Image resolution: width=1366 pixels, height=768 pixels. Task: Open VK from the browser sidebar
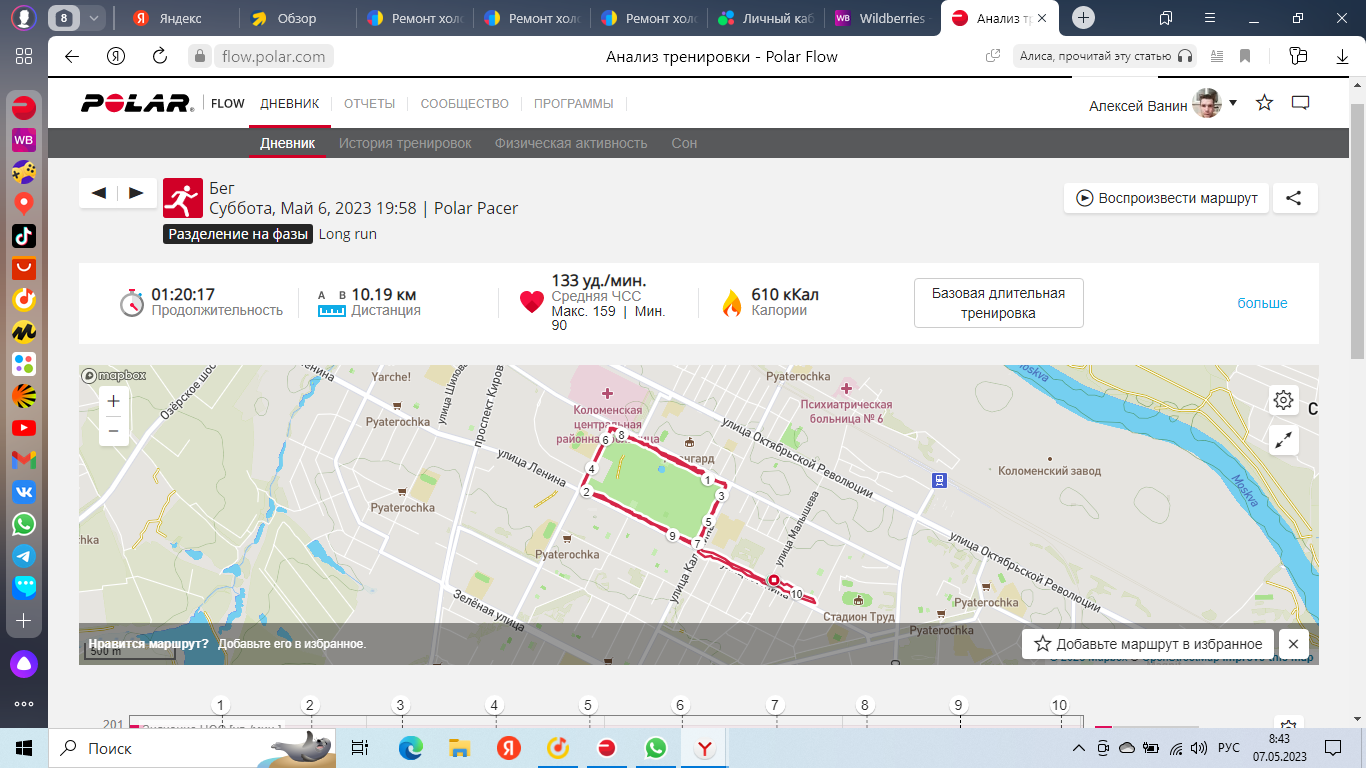coord(24,491)
